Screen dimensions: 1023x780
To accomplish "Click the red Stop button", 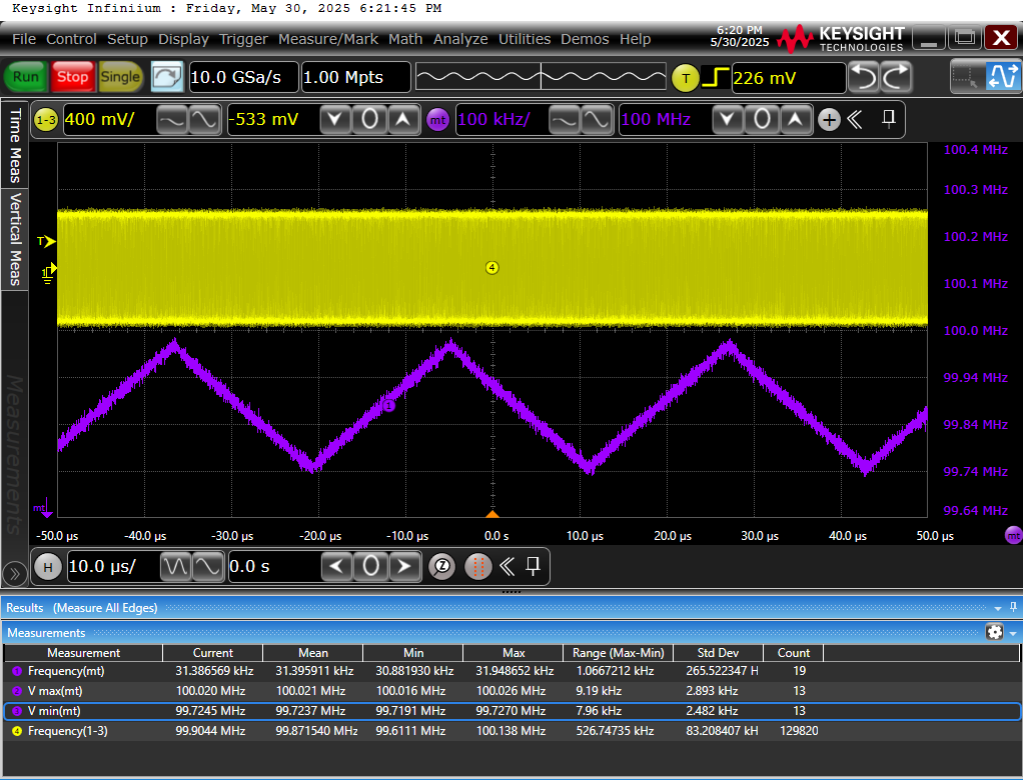I will click(x=72, y=77).
